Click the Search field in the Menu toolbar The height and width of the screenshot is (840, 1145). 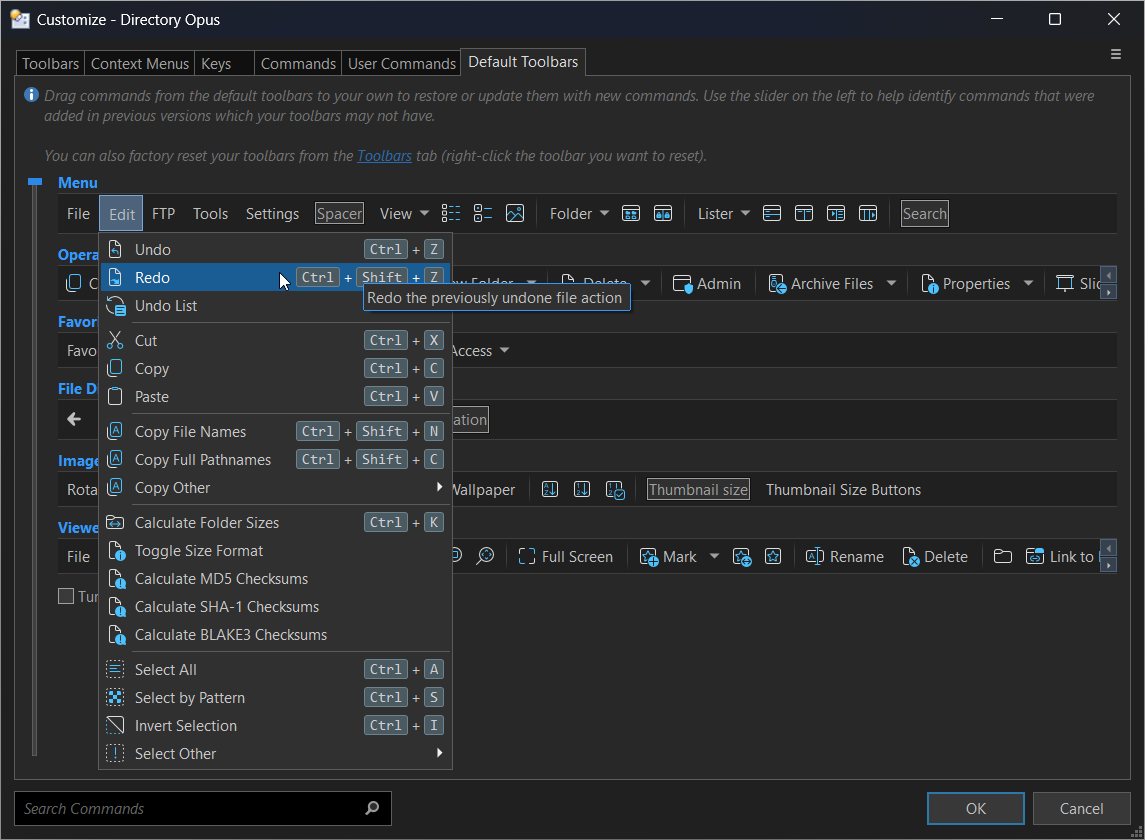(924, 213)
